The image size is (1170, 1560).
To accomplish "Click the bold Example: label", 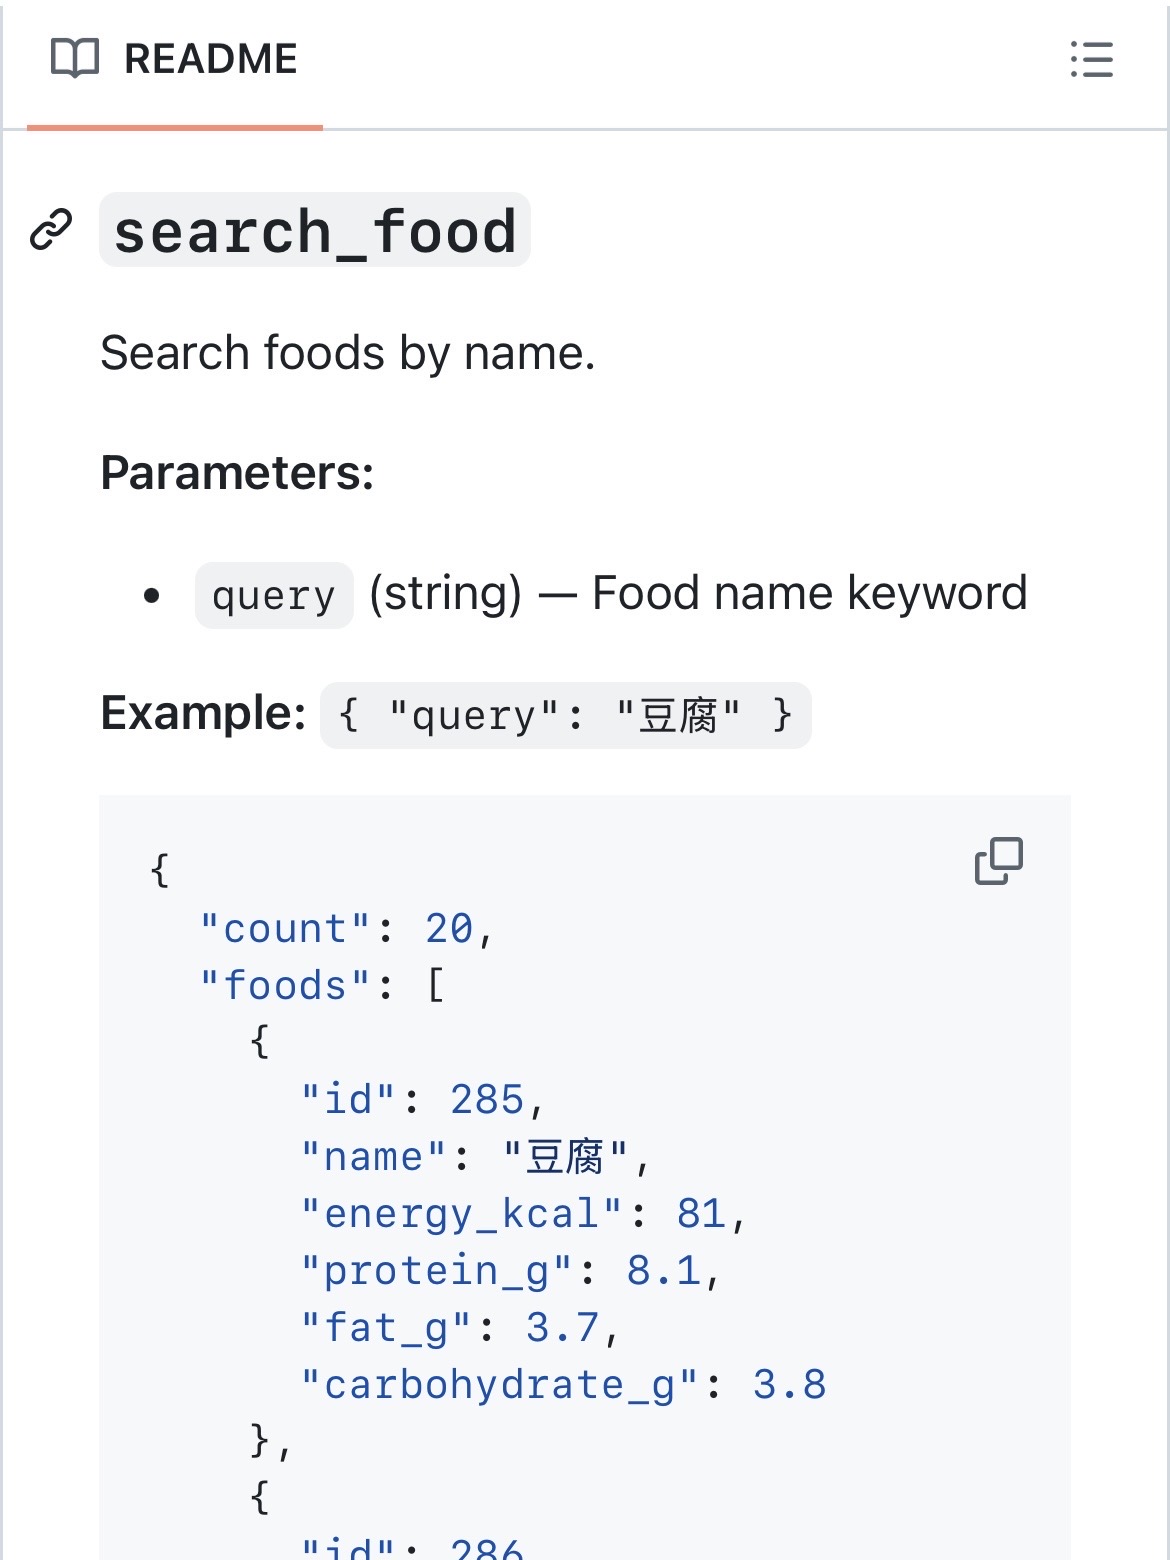I will [203, 714].
